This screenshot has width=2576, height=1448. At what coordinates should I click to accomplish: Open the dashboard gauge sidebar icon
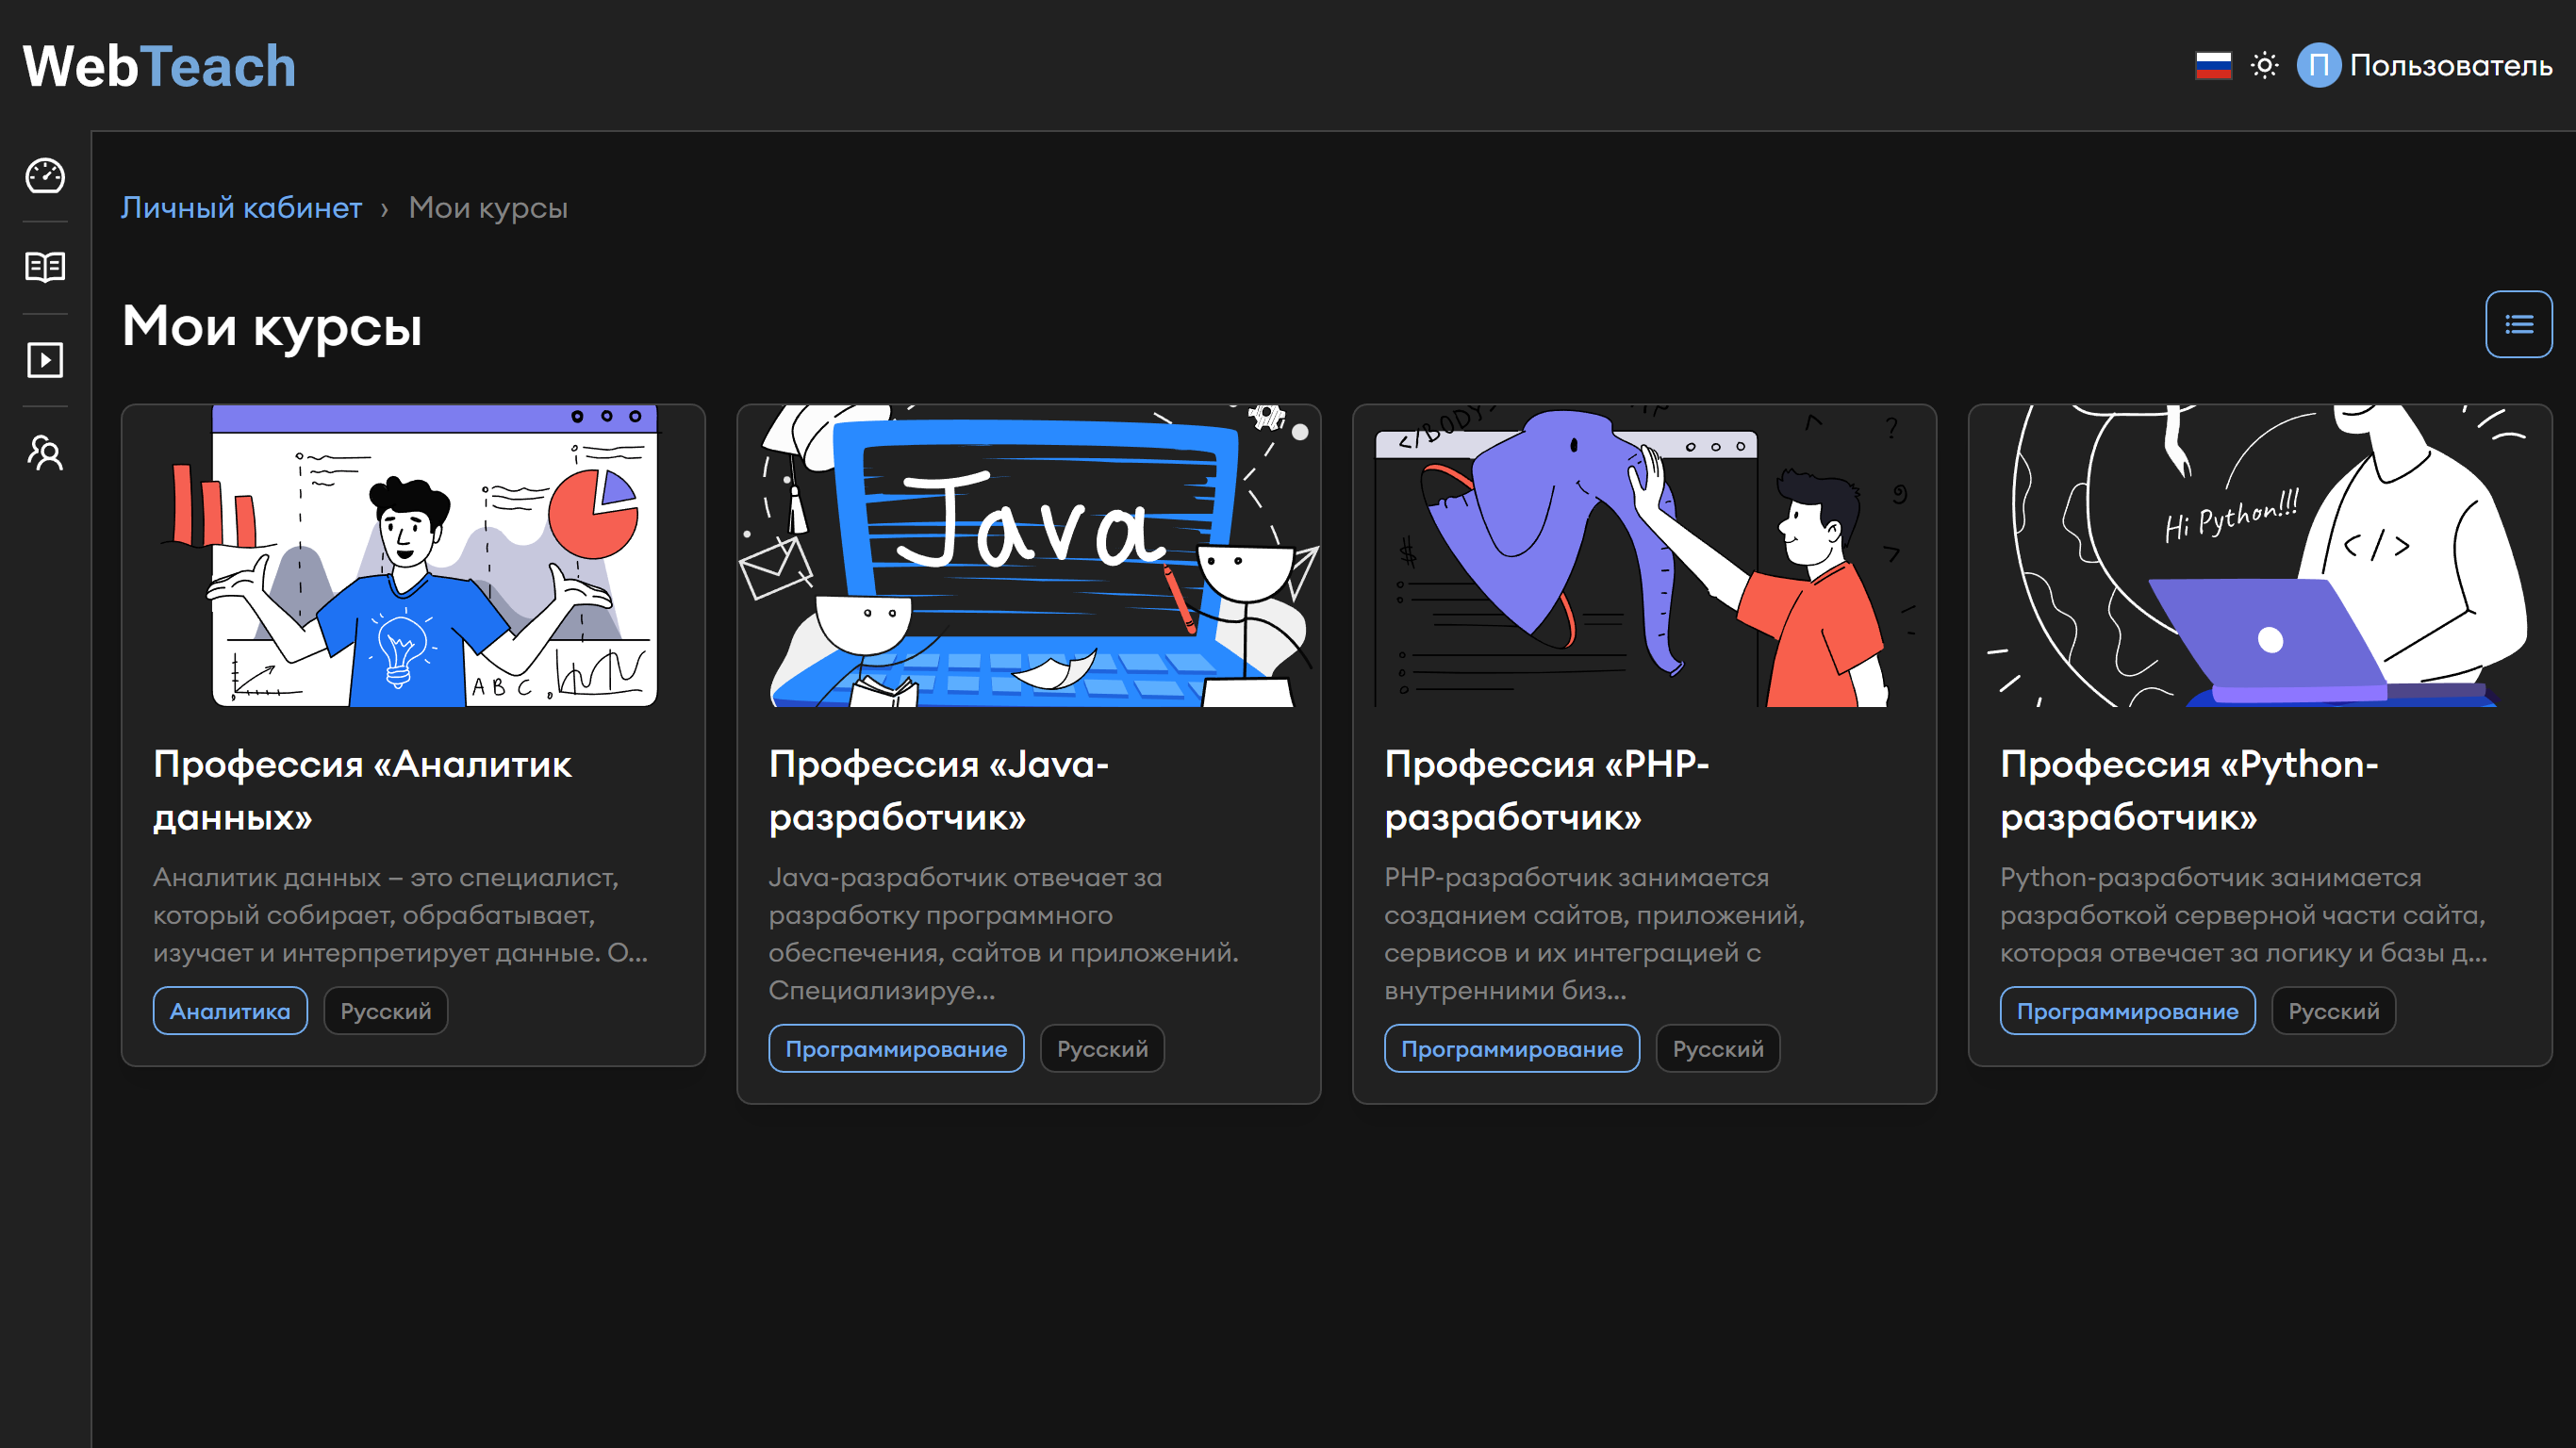click(x=45, y=176)
